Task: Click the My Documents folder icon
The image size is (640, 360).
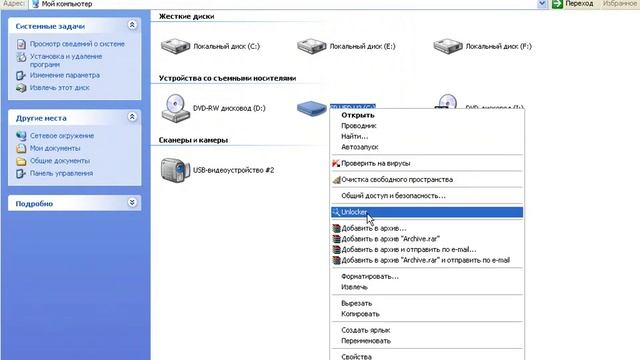Action: click(21, 148)
